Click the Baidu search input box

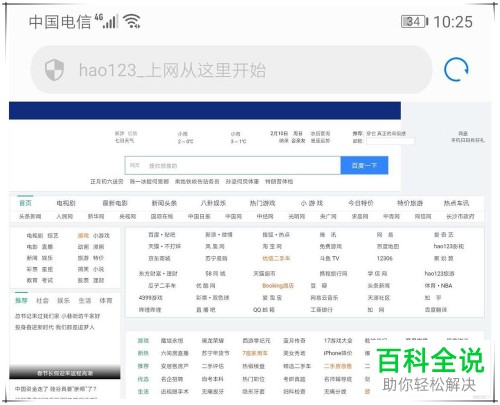pos(233,165)
